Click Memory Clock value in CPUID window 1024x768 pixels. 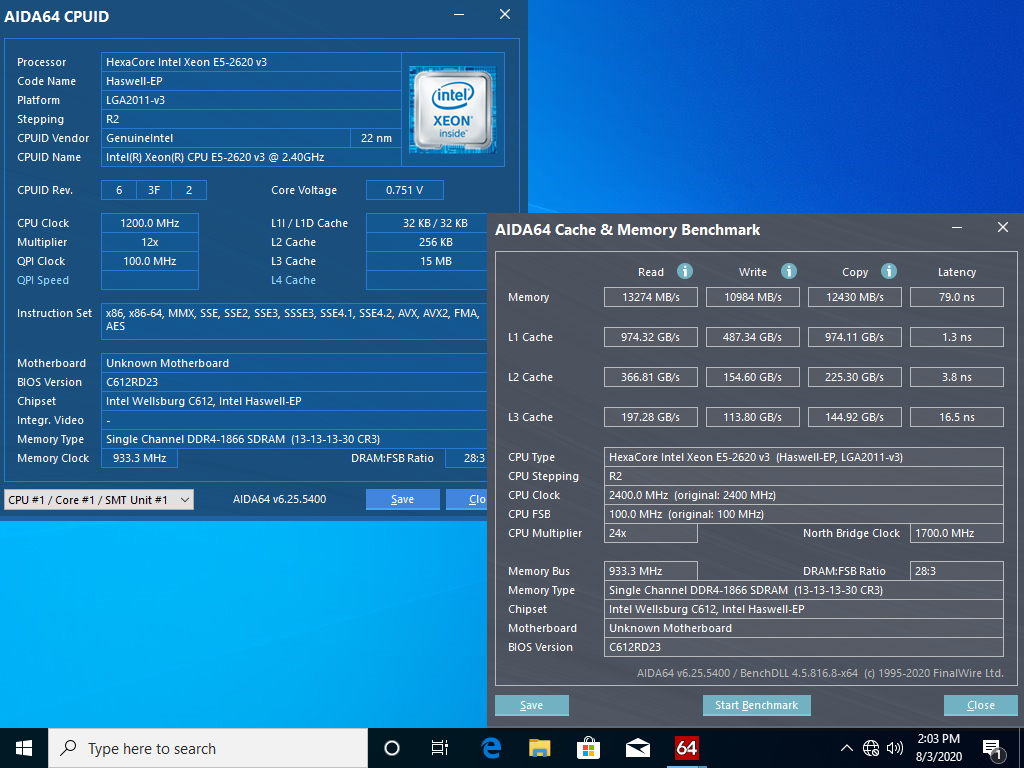tap(139, 458)
